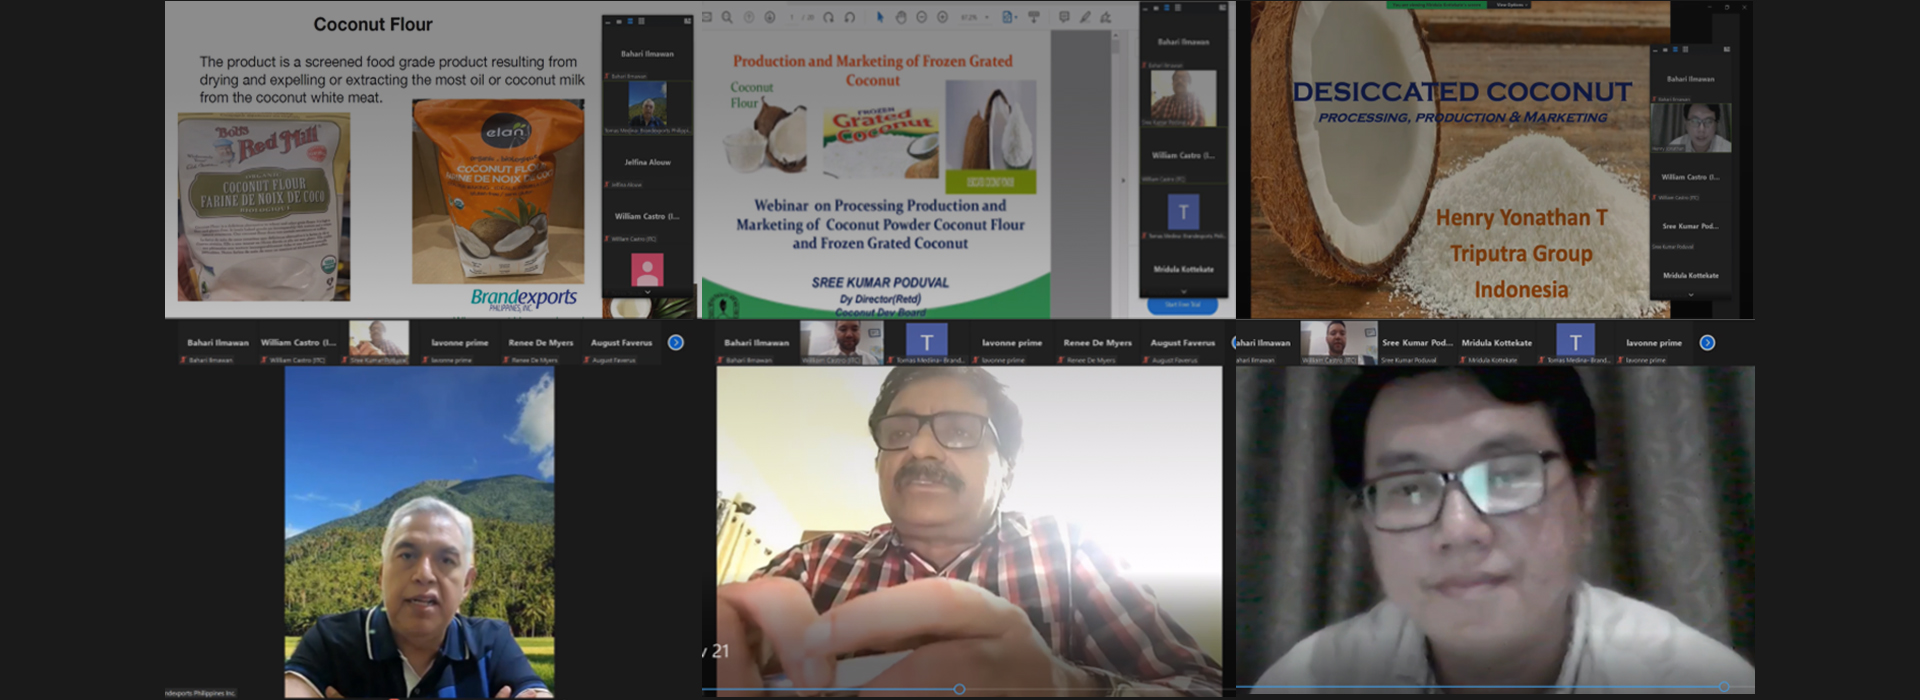Select the hand pan tool

900,17
